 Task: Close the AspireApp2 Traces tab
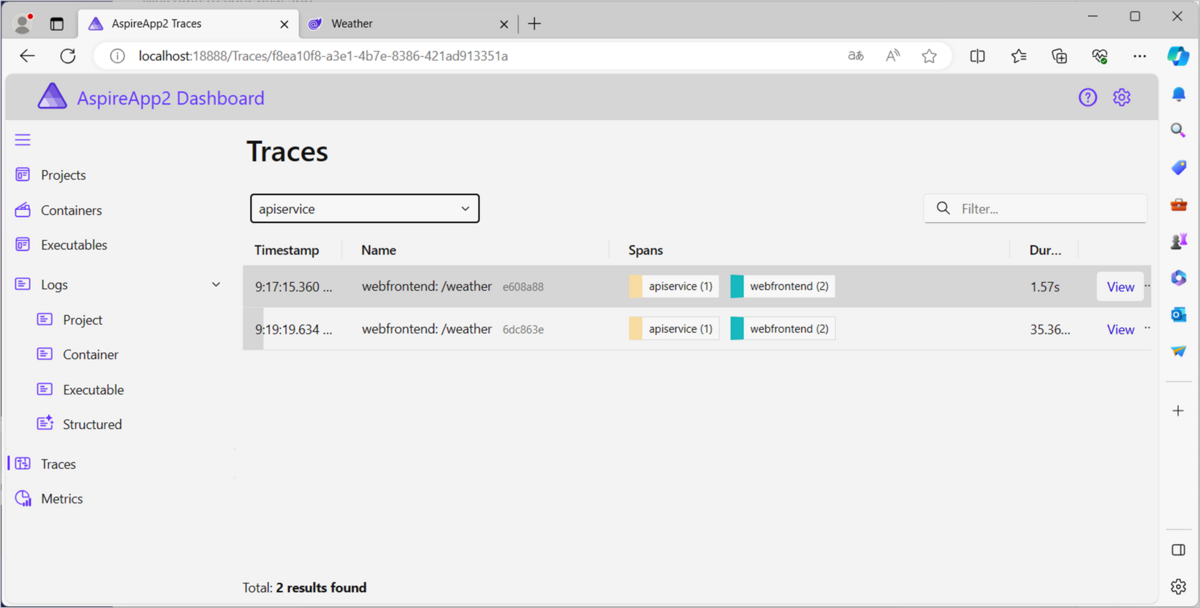point(283,23)
